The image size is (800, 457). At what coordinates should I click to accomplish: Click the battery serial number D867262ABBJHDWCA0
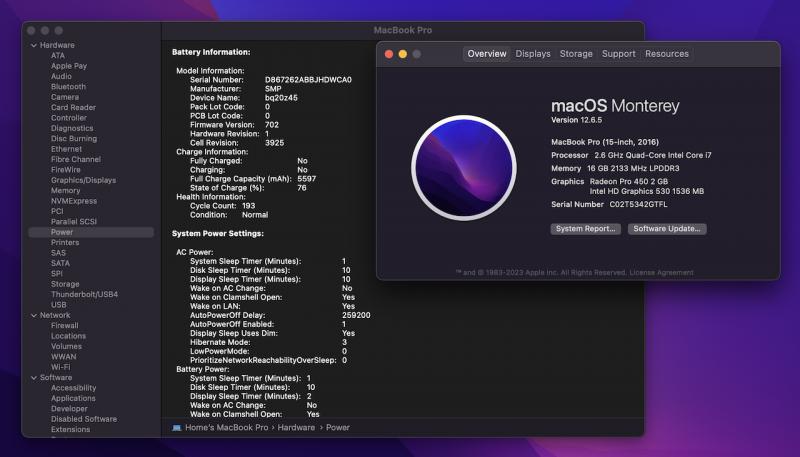pos(308,80)
